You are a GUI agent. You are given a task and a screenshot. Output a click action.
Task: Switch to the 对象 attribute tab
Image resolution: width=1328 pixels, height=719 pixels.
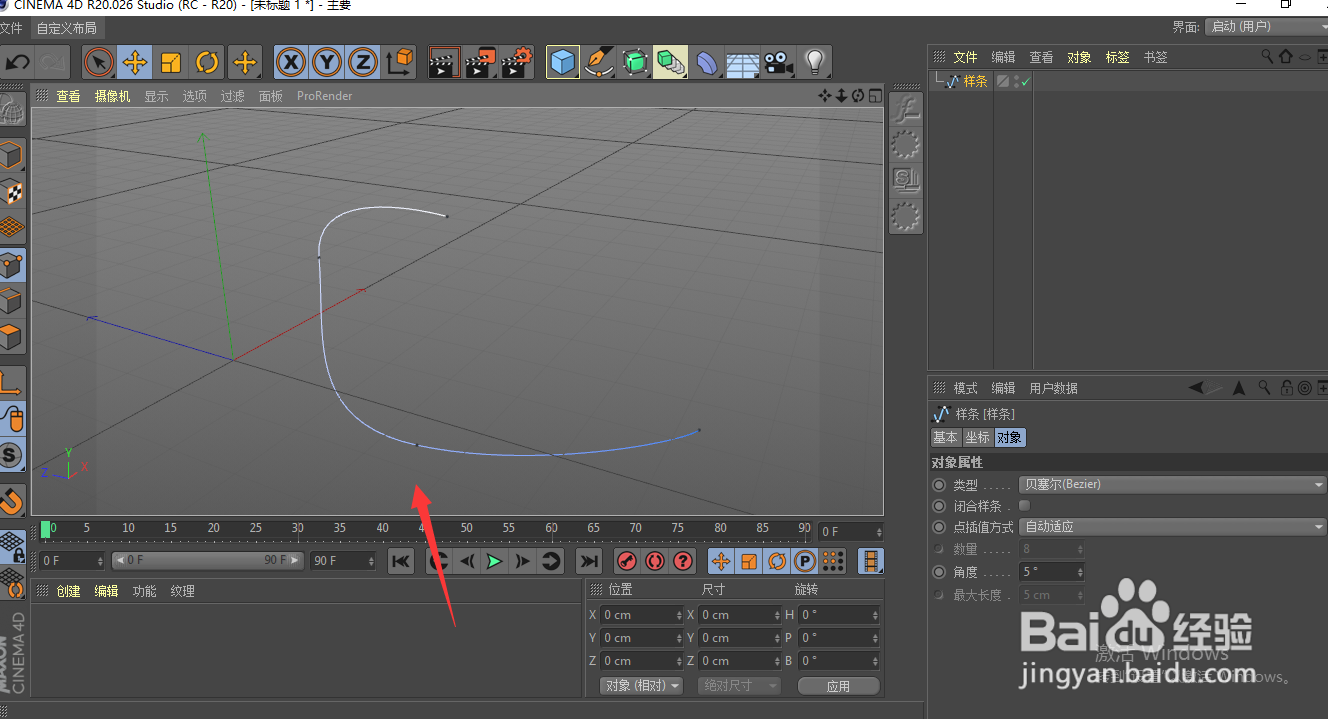click(1010, 437)
